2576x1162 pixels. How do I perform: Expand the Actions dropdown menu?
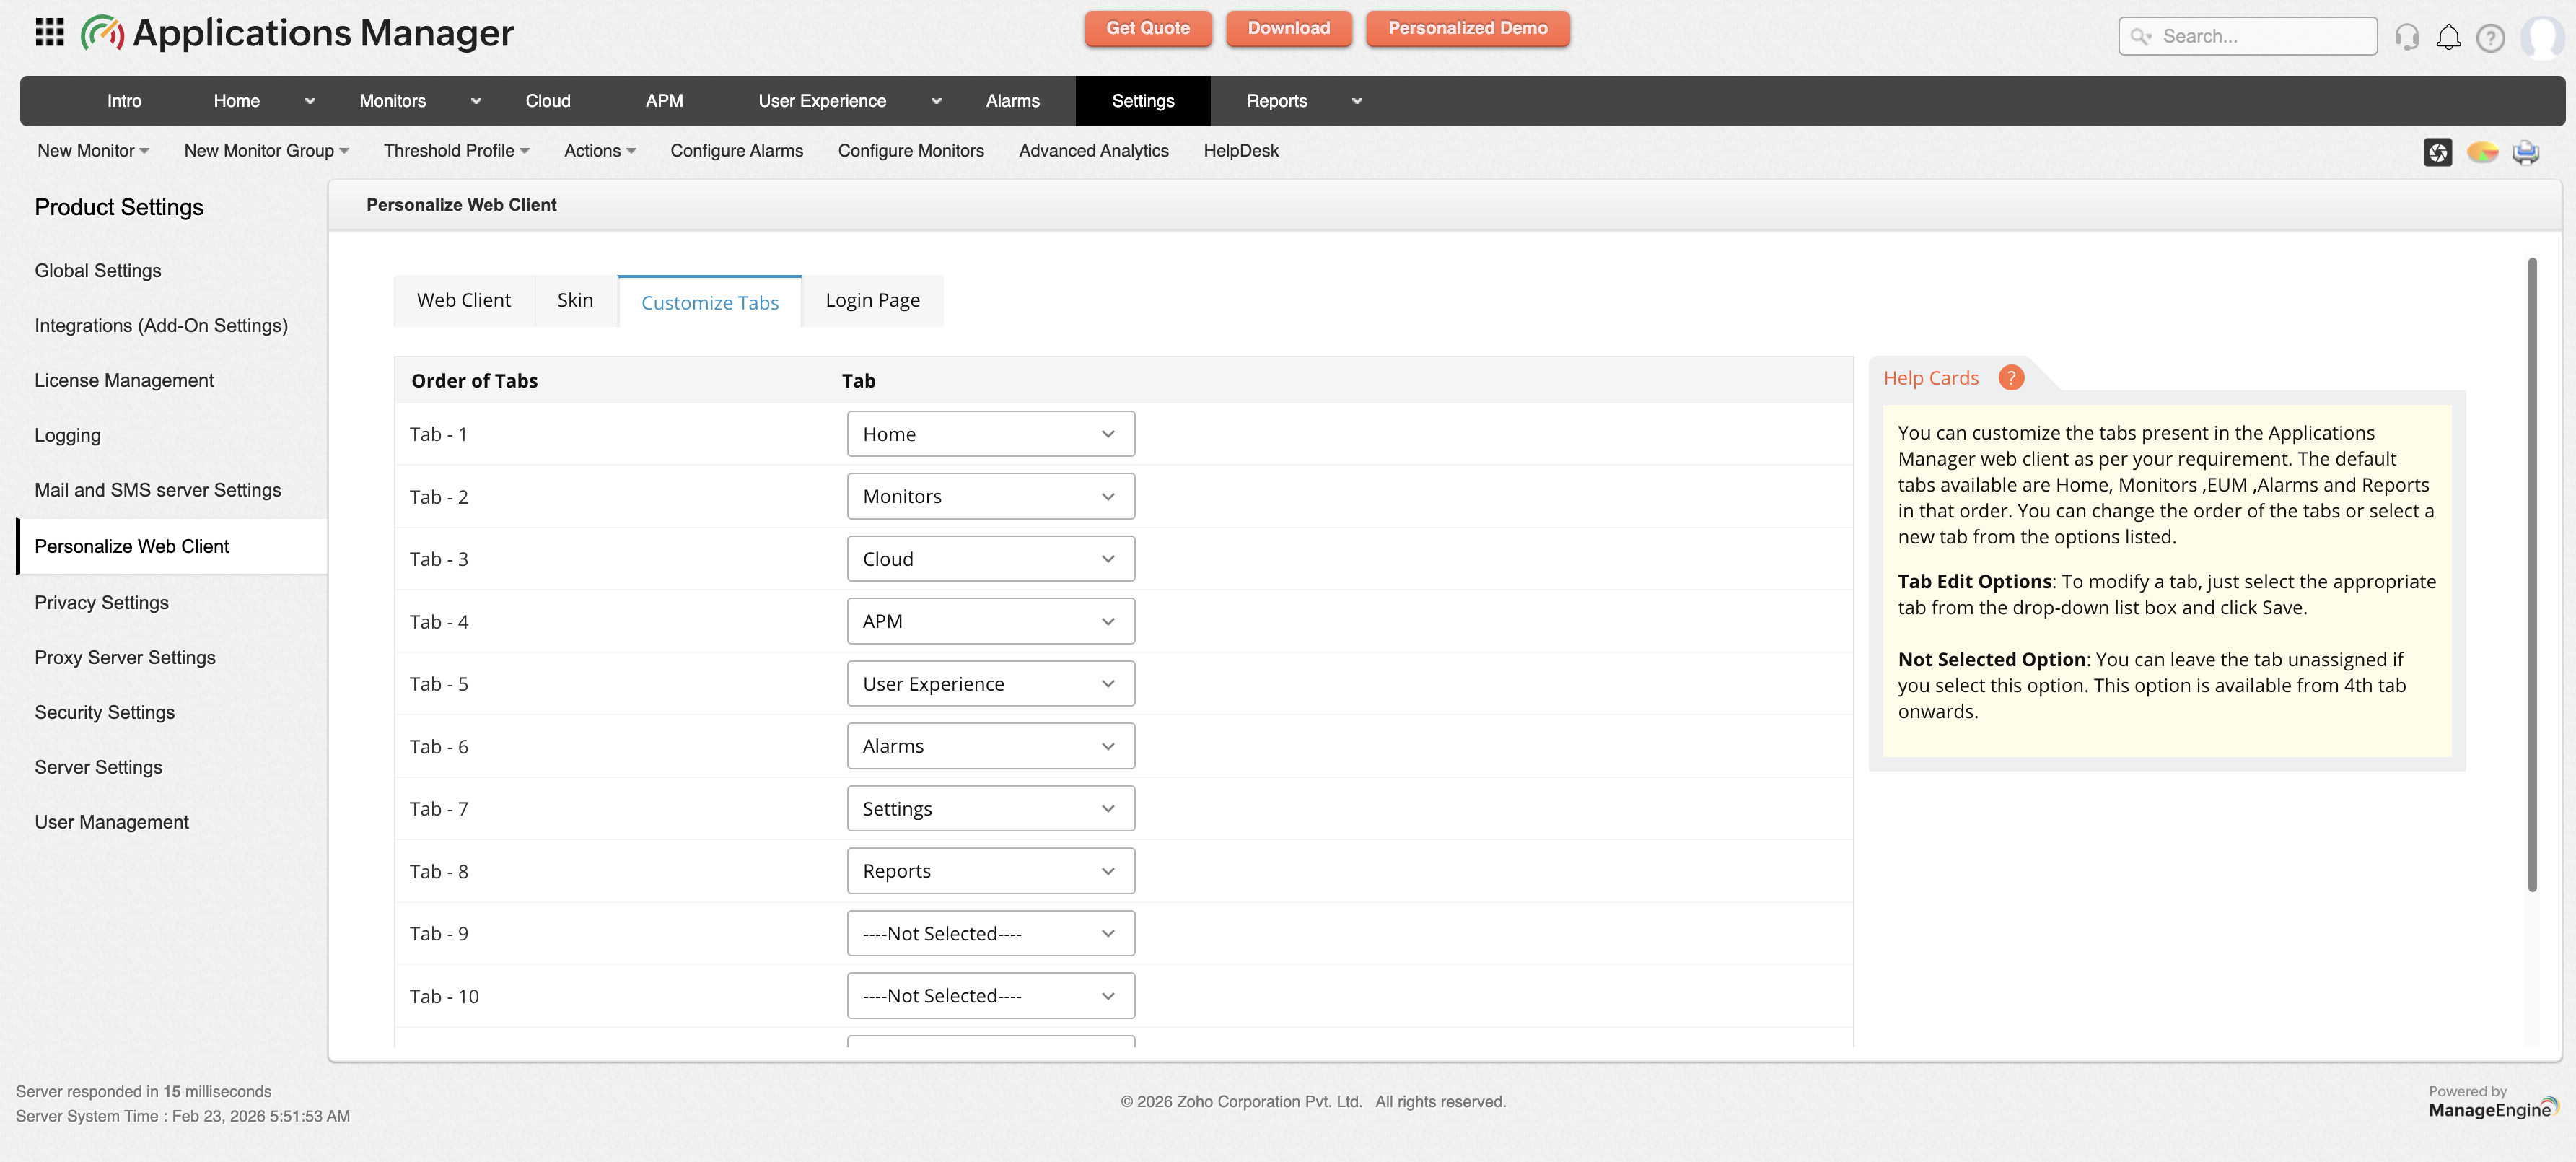click(600, 151)
